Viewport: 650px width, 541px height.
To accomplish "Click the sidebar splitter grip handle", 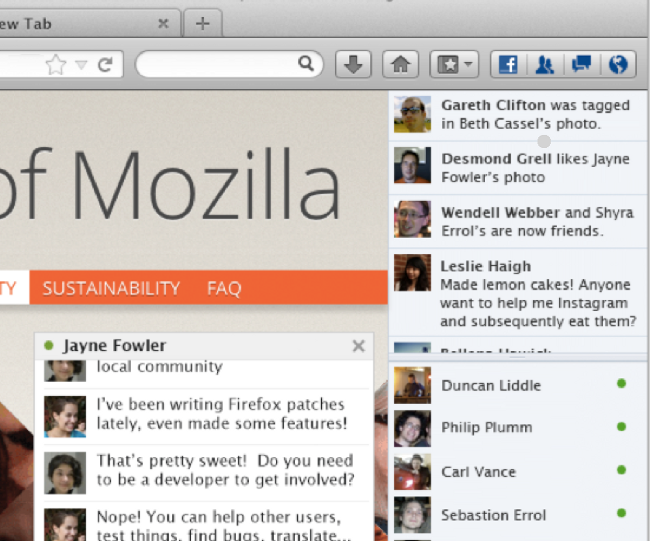I will click(517, 357).
